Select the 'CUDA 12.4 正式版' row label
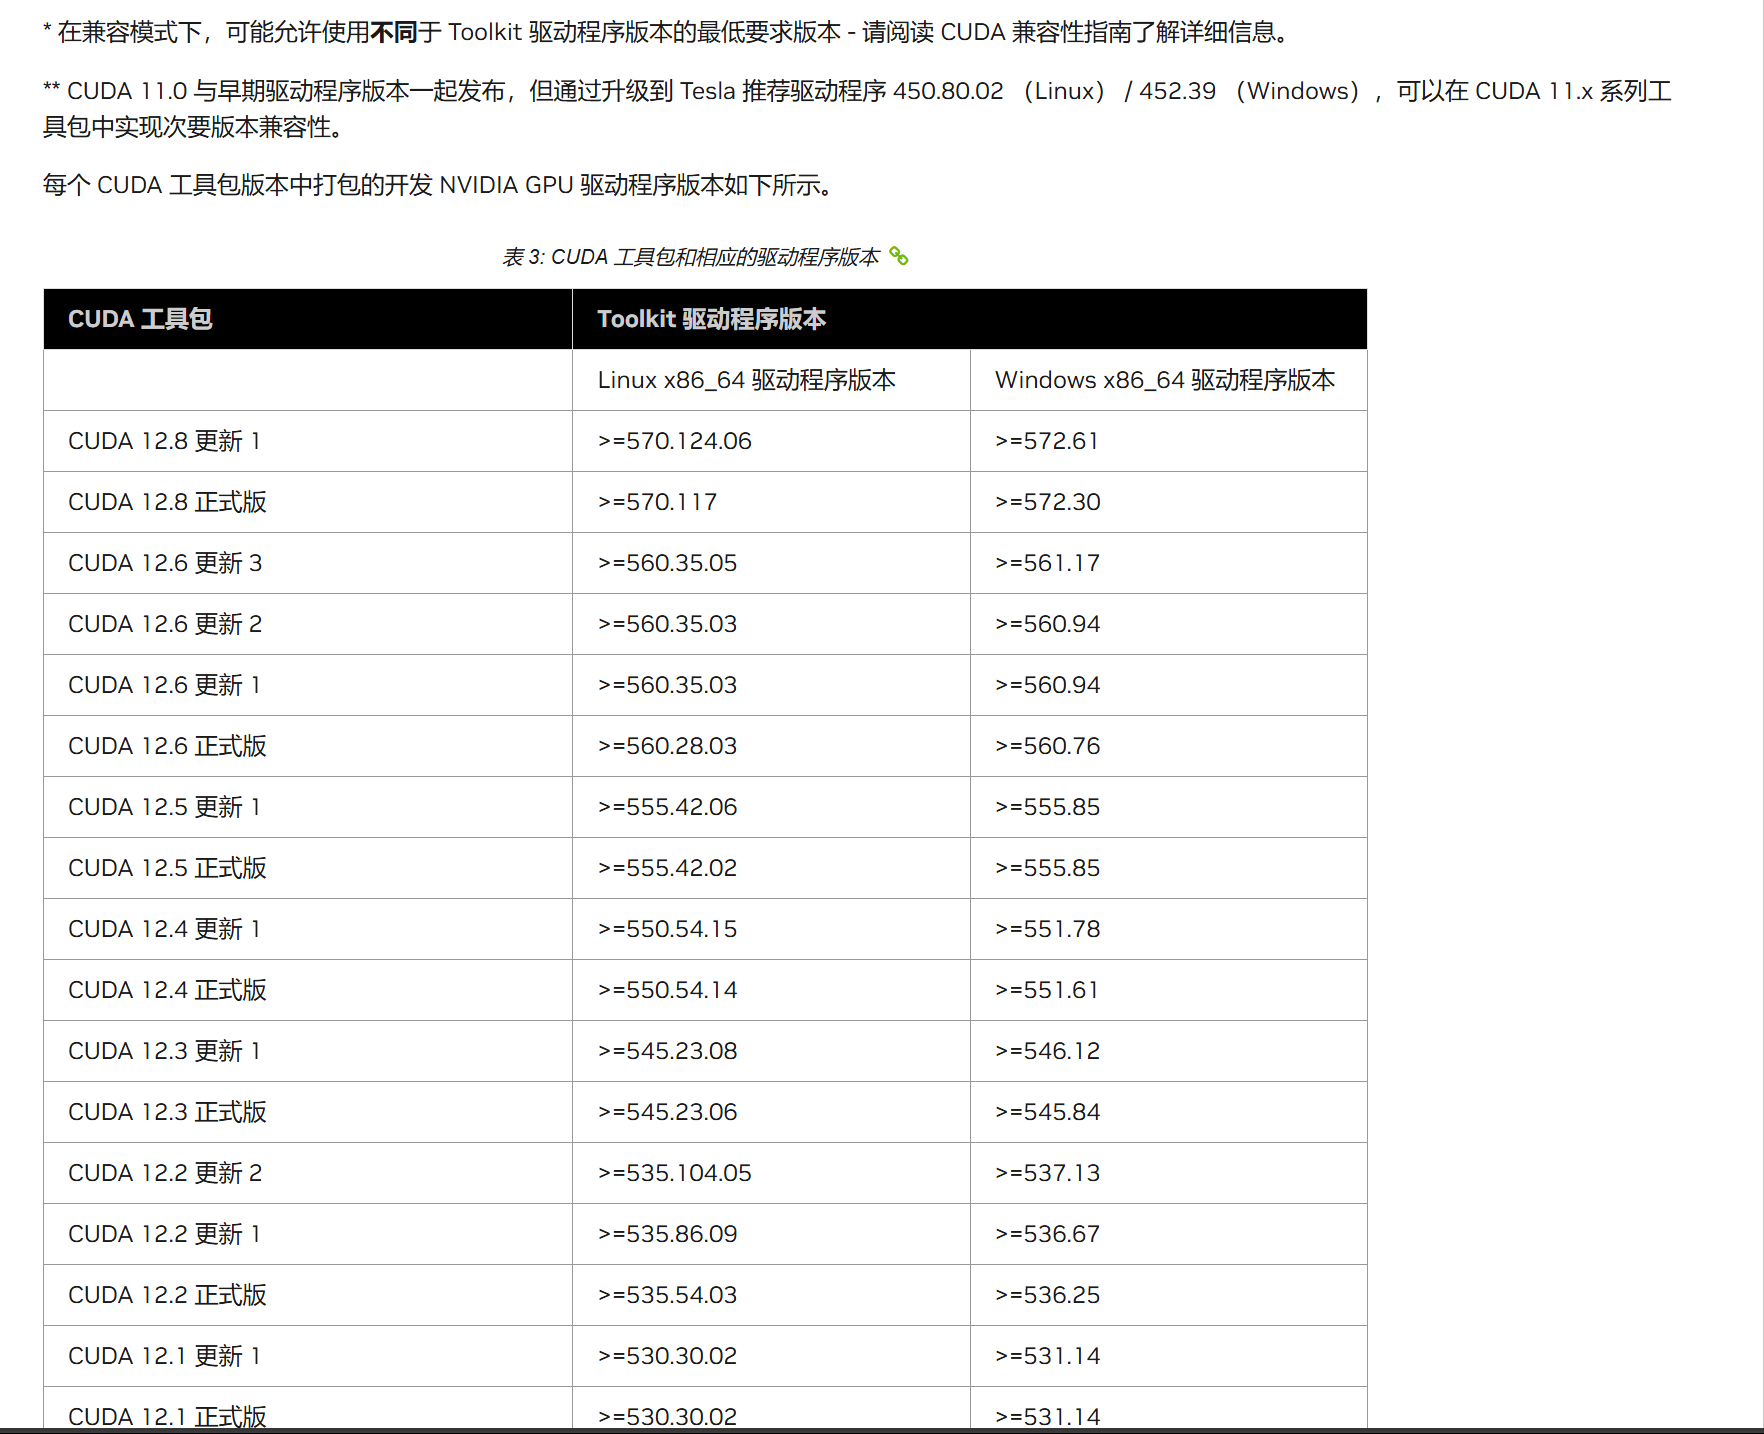Screen dimensions: 1764x1434 coord(167,990)
